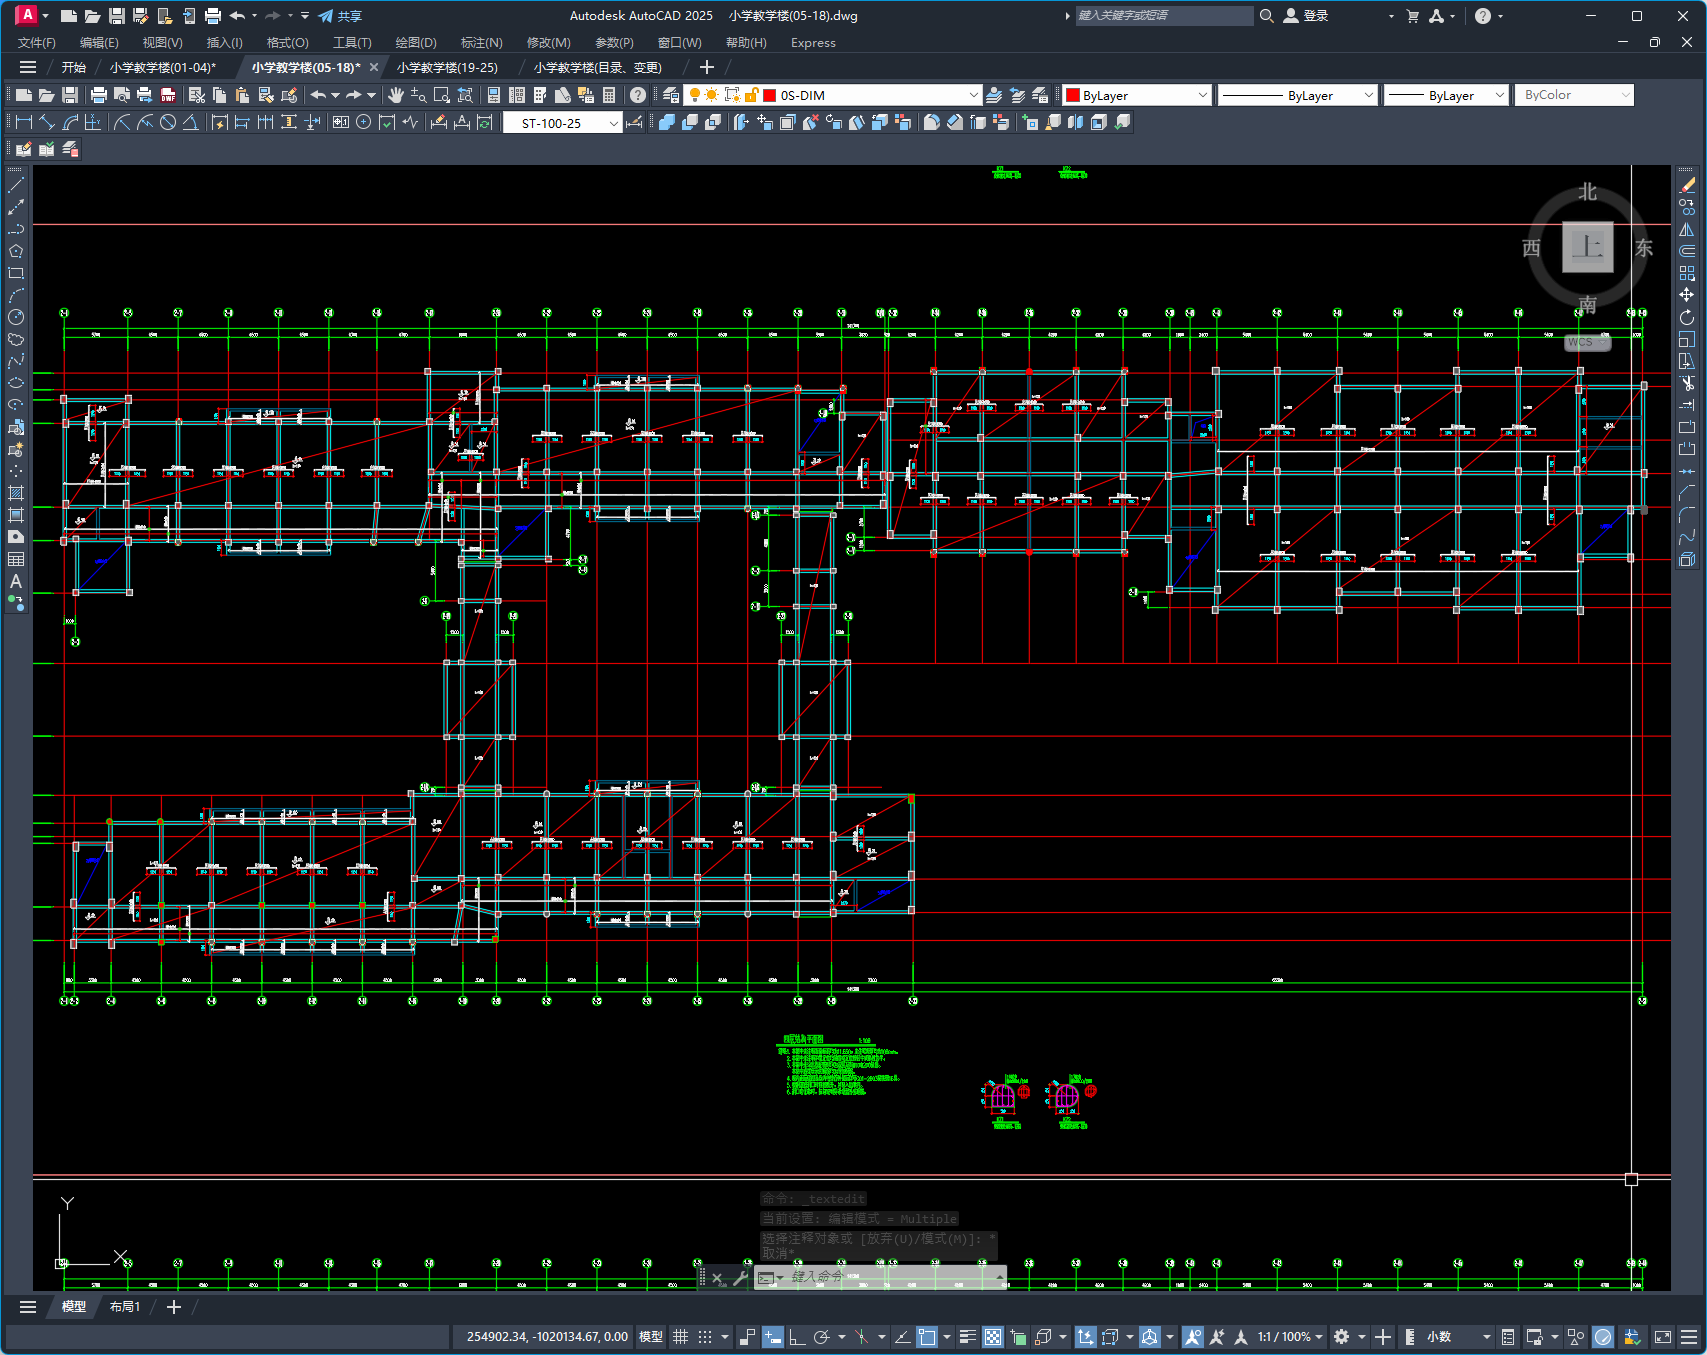Click the solid Union tool

click(x=667, y=122)
